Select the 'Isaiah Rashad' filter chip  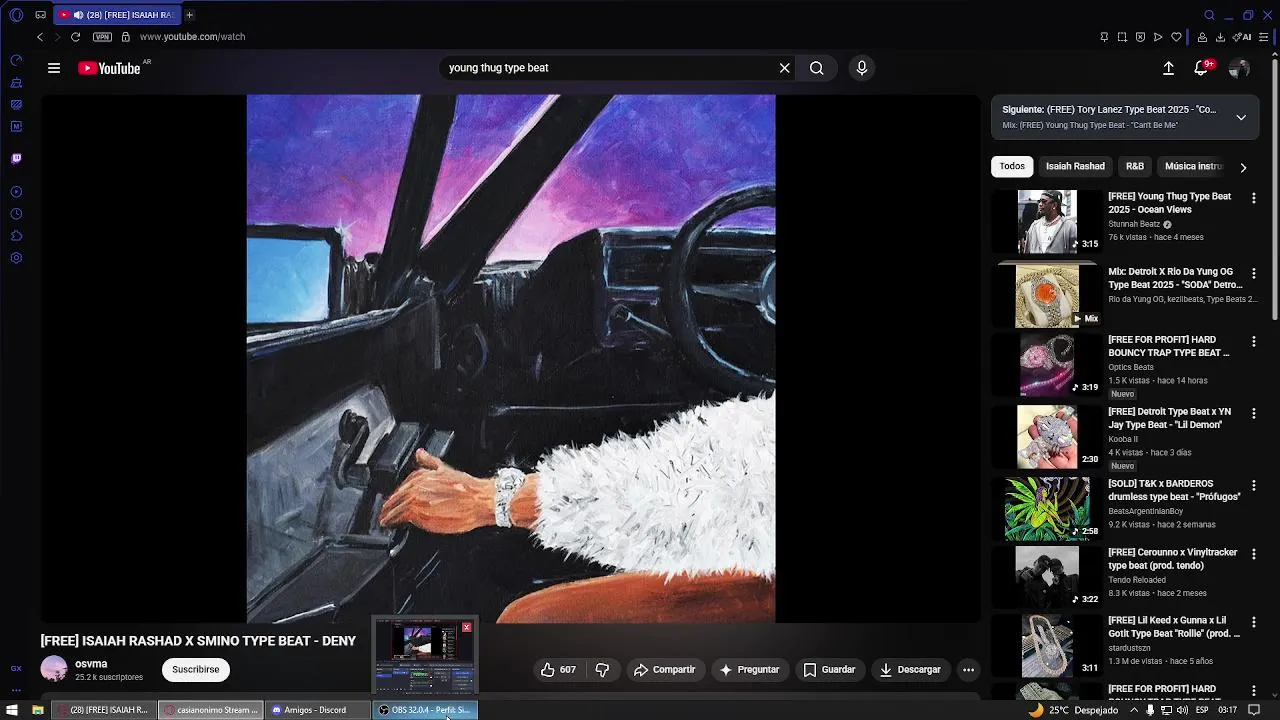tap(1075, 166)
